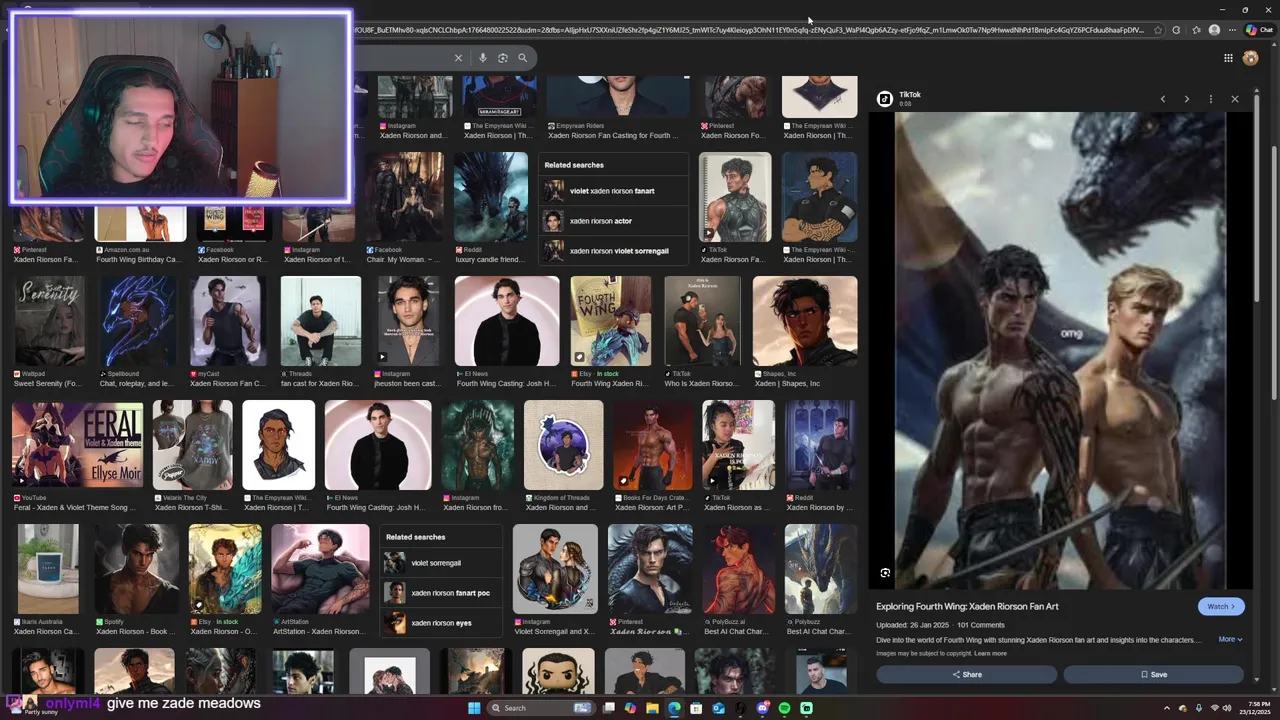Bookmark this page with the star icon

(1158, 30)
